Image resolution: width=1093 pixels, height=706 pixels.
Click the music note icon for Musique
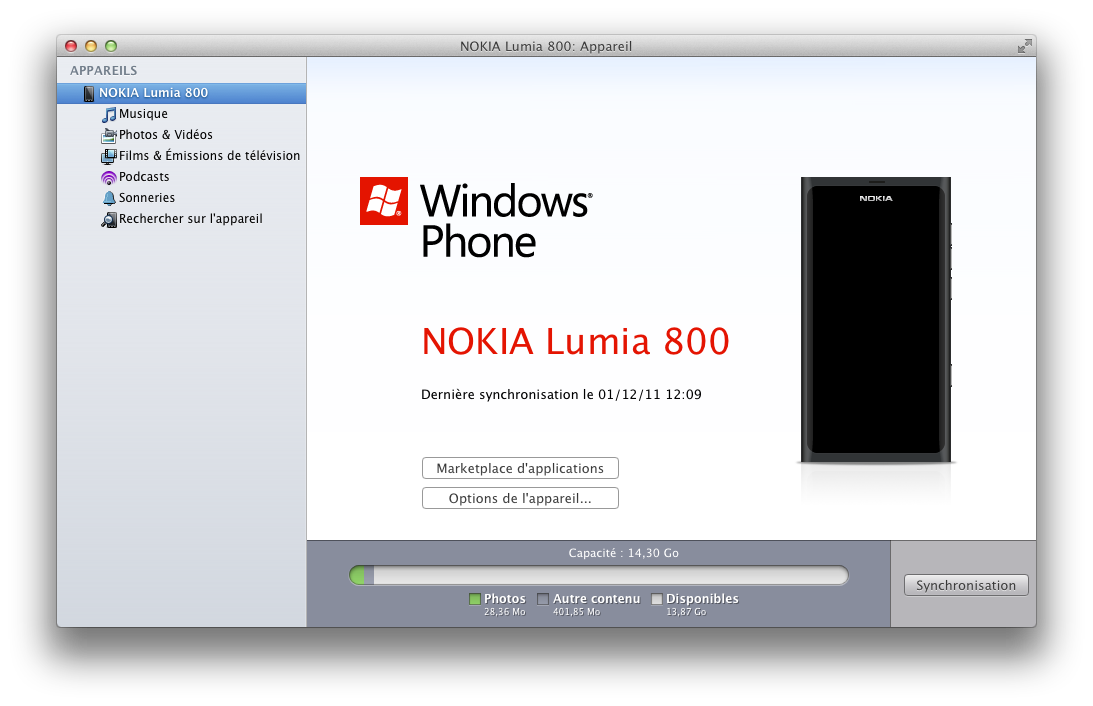tap(109, 114)
